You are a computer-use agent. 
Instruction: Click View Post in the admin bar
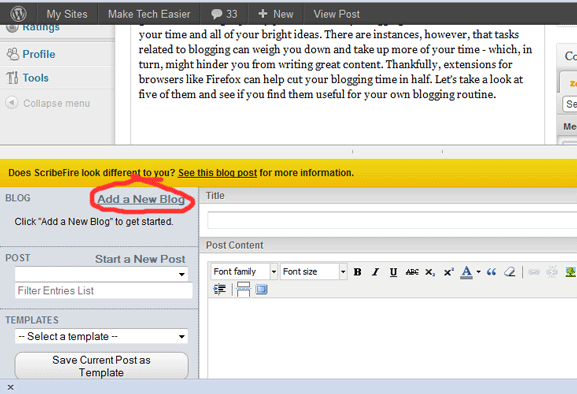(x=336, y=14)
